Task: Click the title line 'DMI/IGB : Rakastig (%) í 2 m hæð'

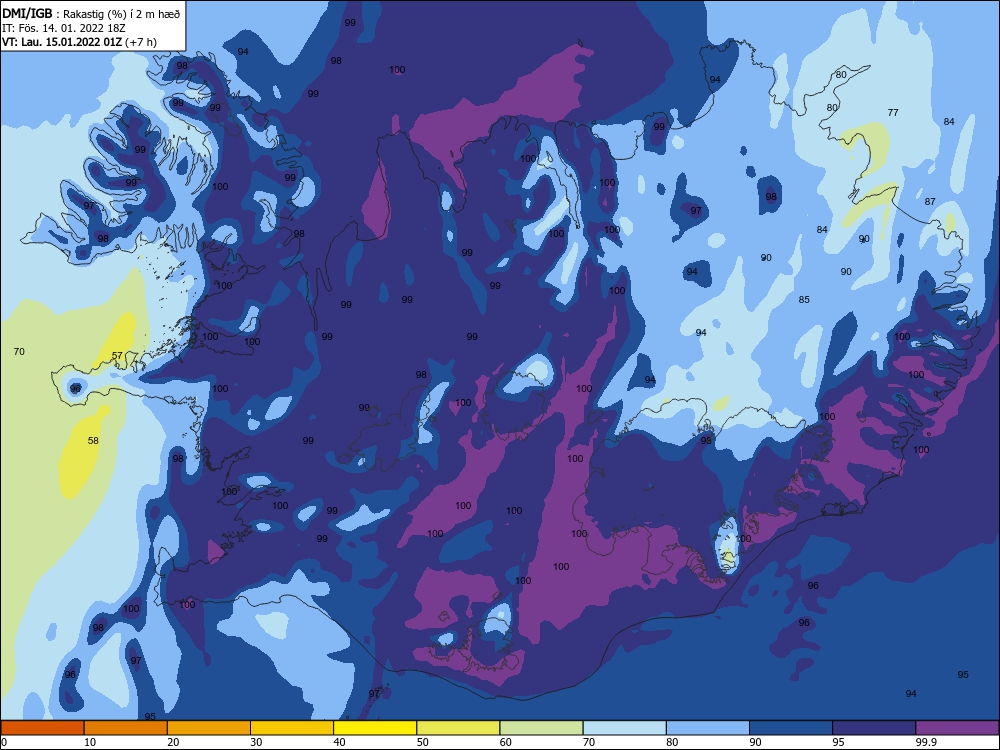Action: (91, 13)
